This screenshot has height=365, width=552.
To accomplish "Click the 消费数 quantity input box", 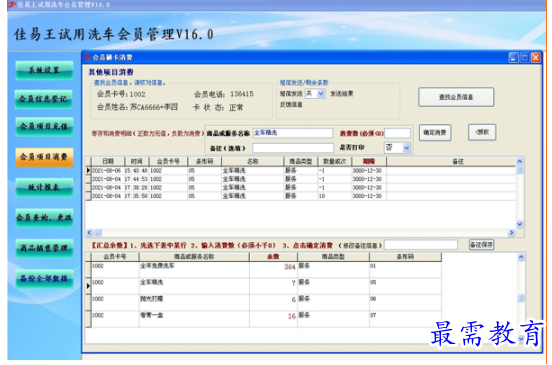I will pyautogui.click(x=397, y=133).
